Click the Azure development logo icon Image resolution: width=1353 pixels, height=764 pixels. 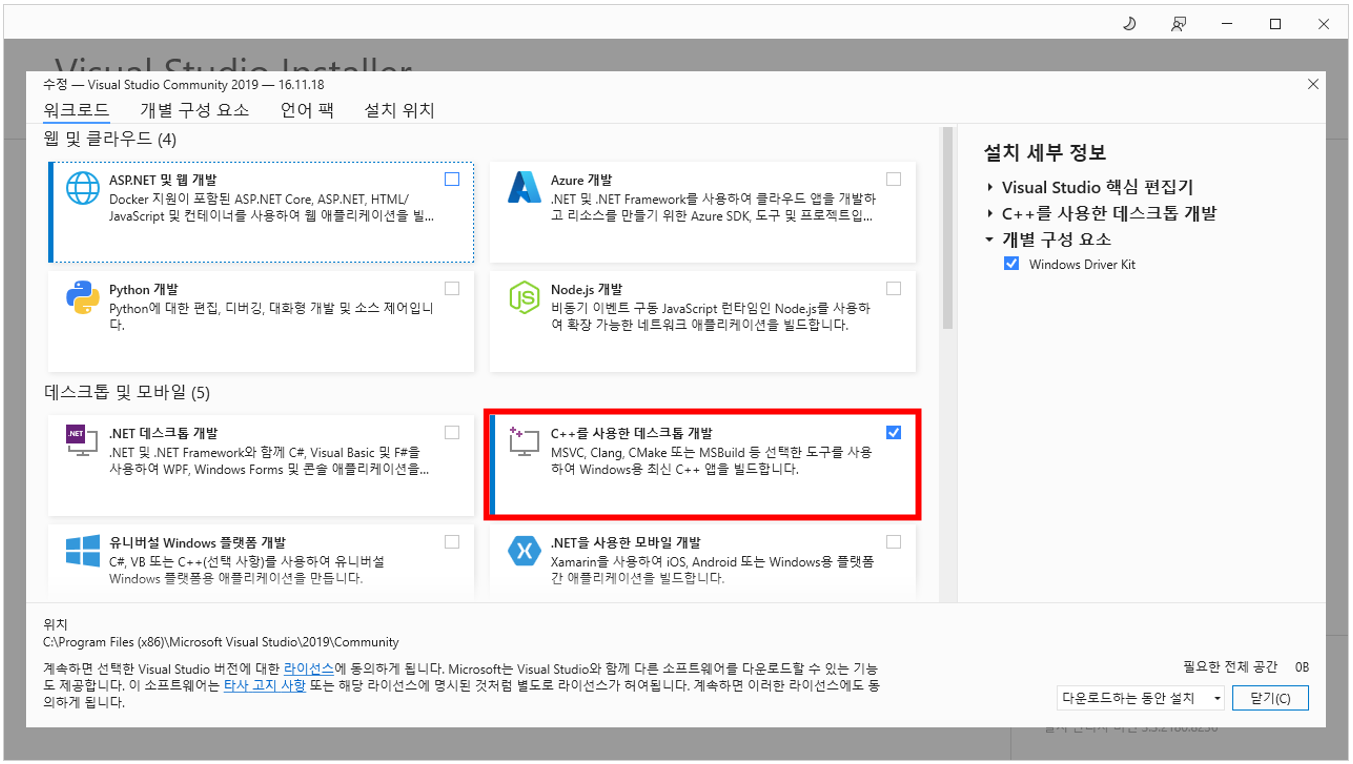[x=524, y=189]
